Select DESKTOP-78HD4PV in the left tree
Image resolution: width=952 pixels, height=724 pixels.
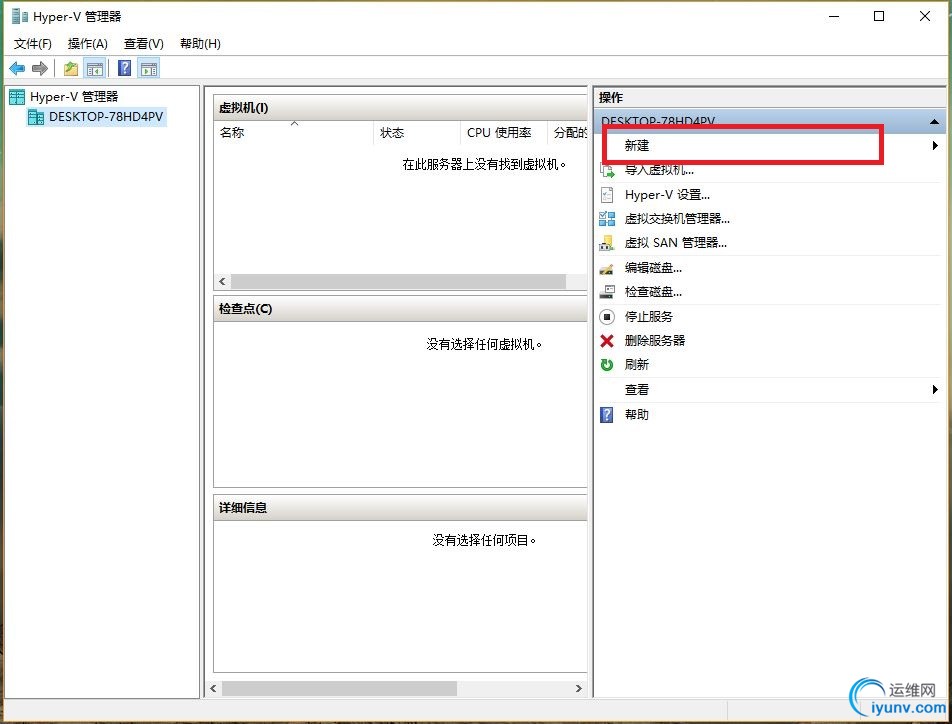point(106,117)
